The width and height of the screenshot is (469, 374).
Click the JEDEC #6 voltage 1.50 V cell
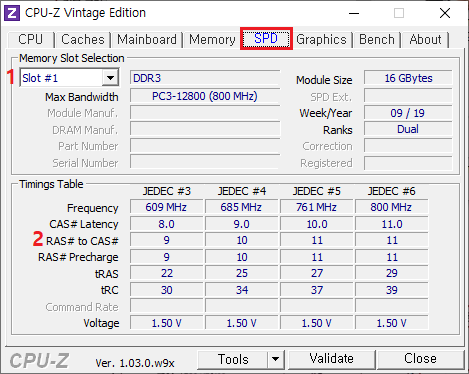point(391,323)
